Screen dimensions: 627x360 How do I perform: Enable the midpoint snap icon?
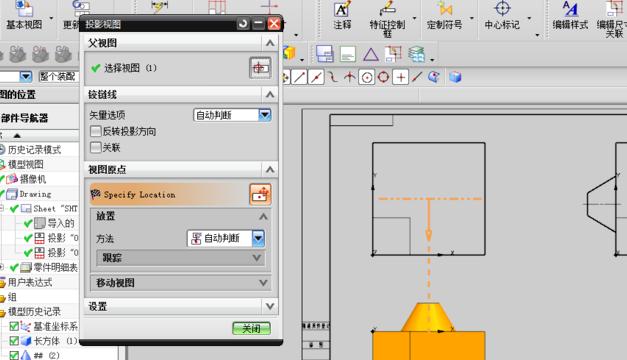pos(316,77)
